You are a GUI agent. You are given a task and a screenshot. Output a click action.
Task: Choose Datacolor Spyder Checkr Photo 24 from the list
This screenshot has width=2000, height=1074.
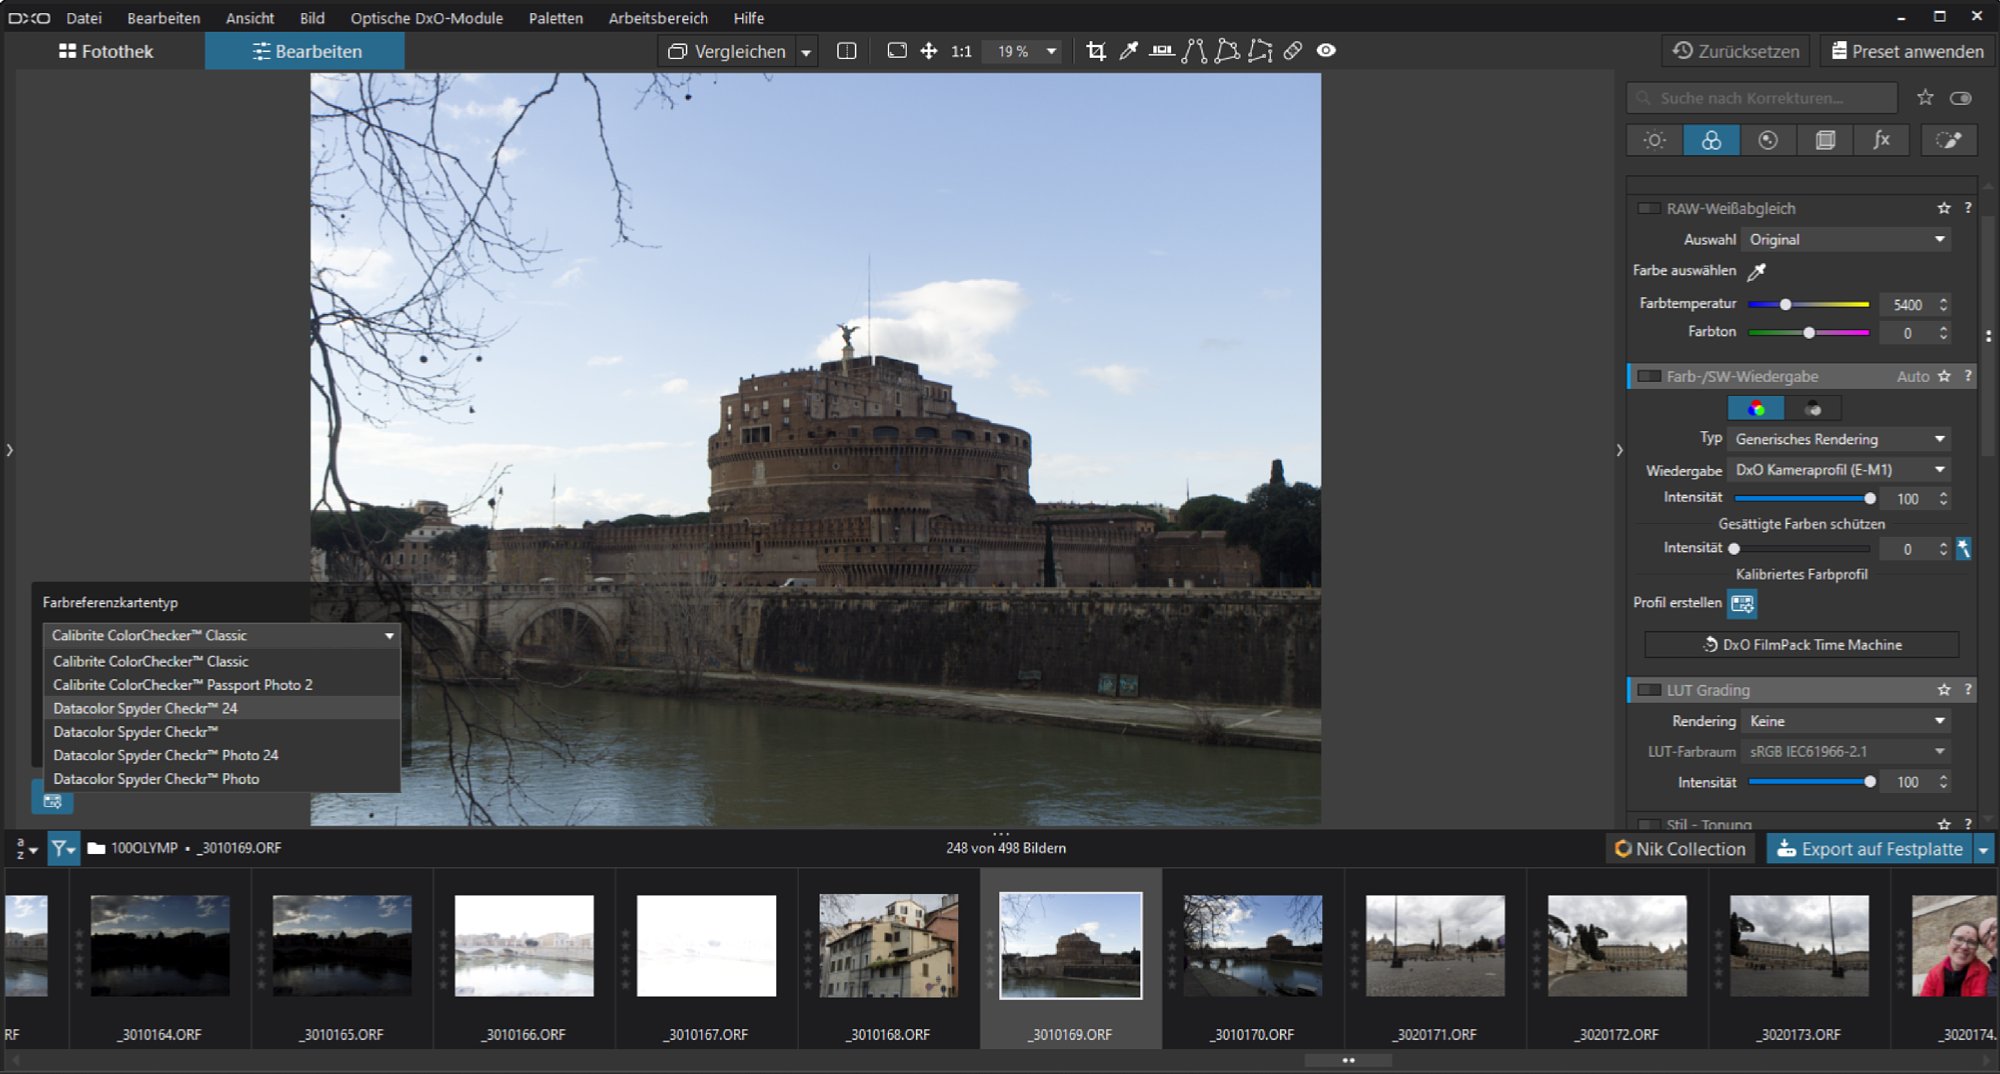(x=166, y=755)
